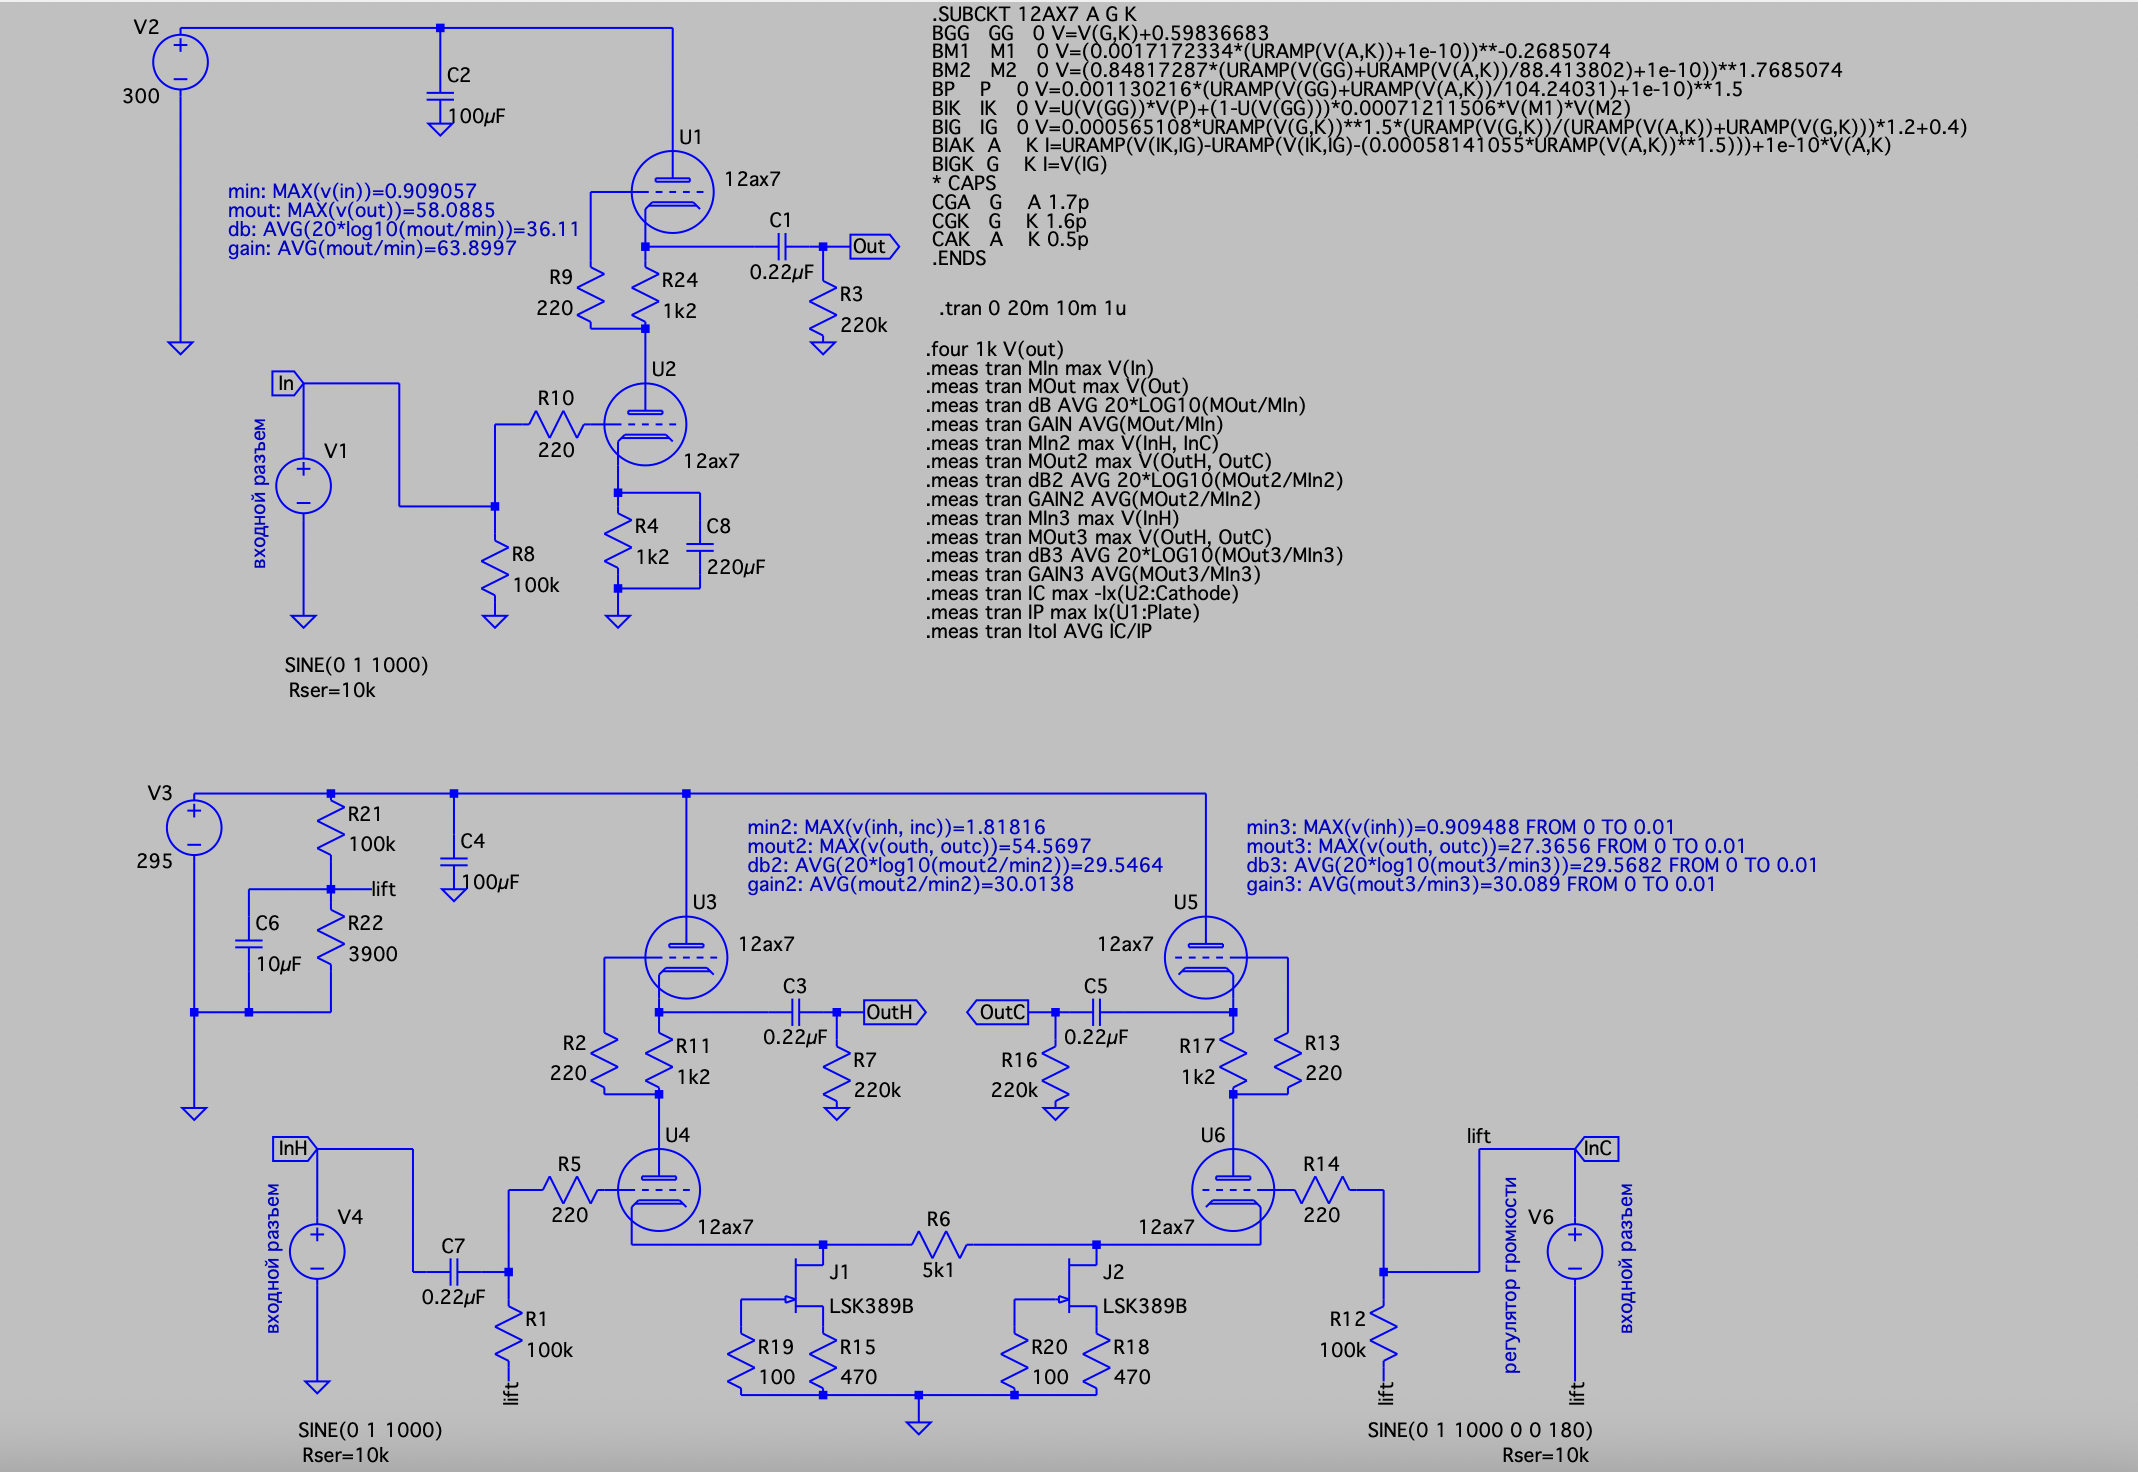Viewport: 2138px width, 1472px height.
Task: Click the OutH output net label
Action: [x=892, y=1012]
